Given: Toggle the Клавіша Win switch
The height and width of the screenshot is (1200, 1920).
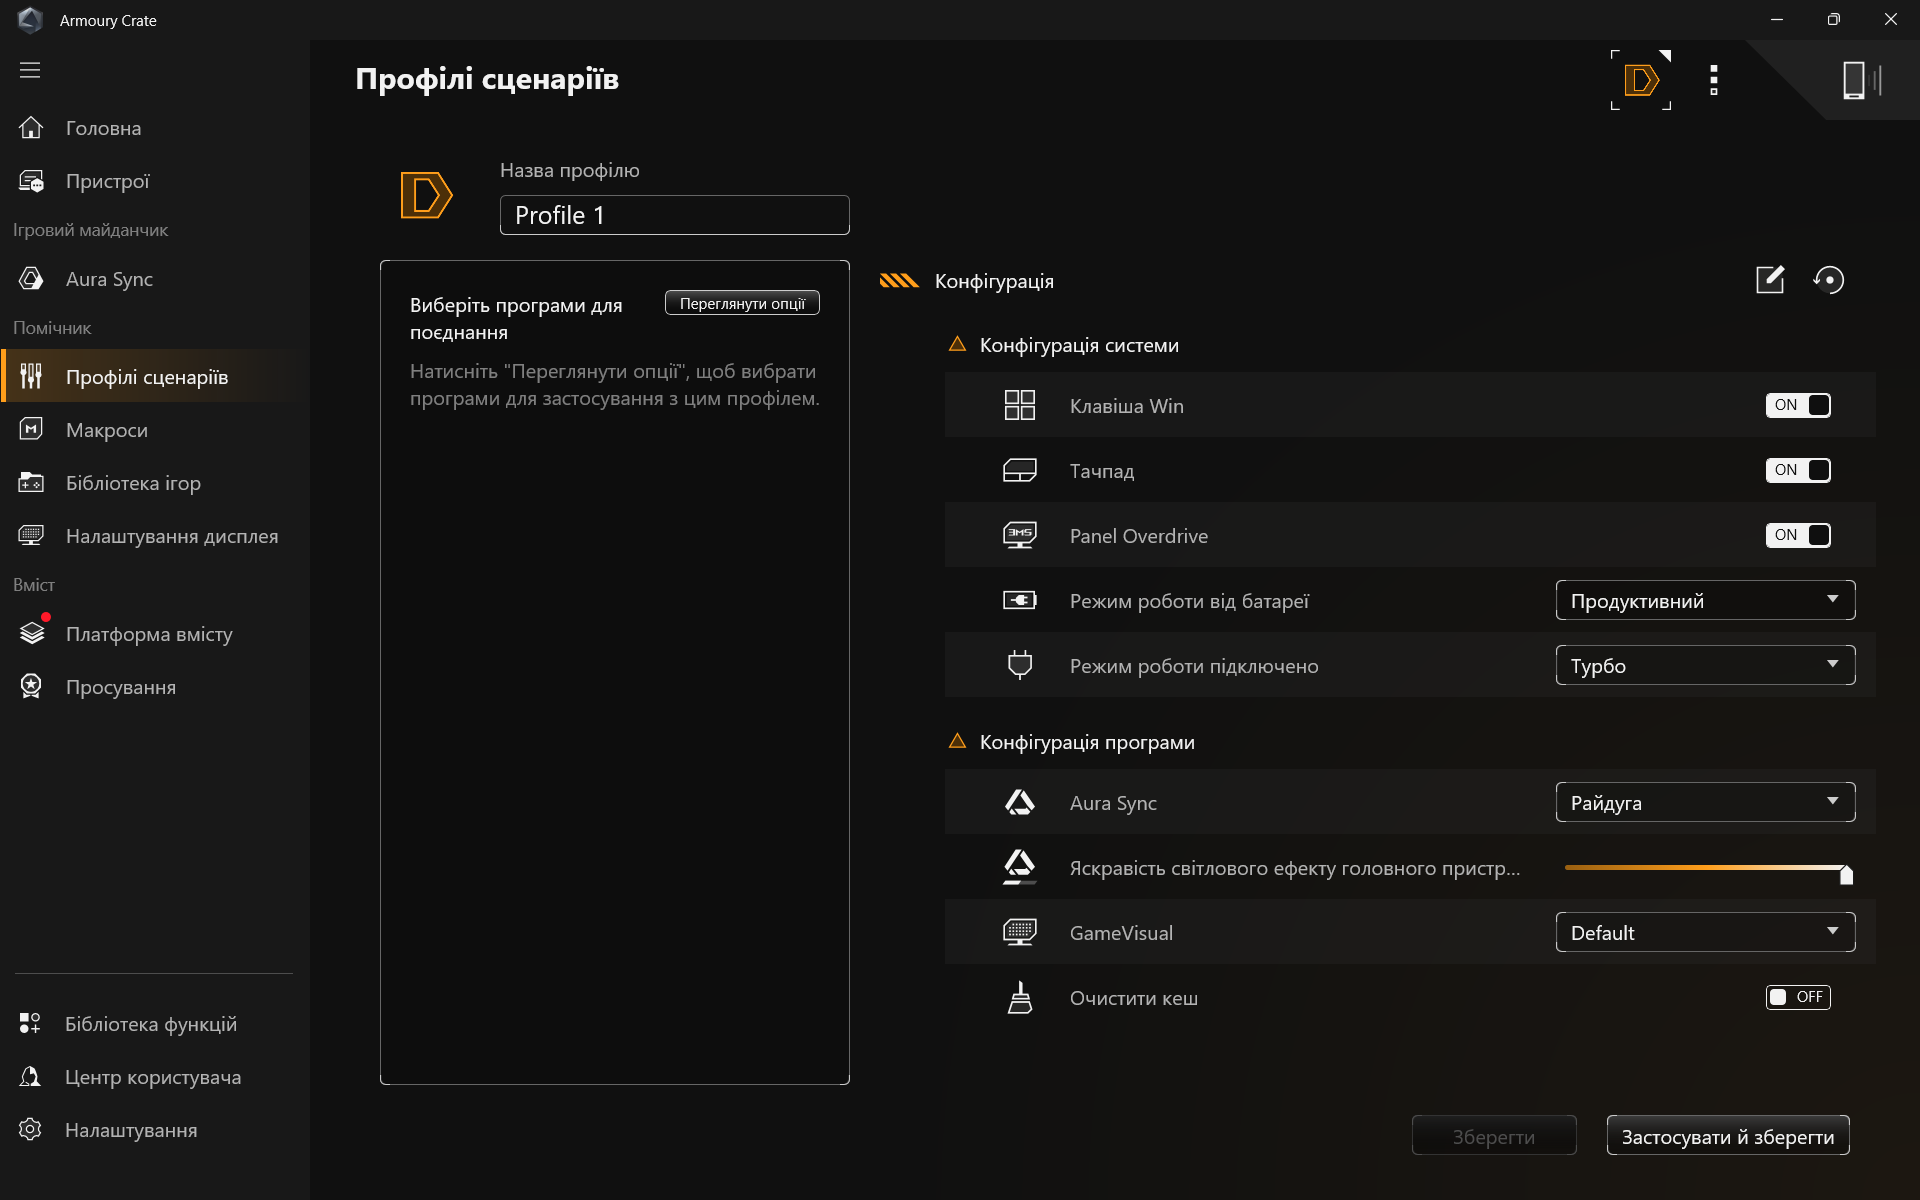Looking at the screenshot, I should point(1797,405).
